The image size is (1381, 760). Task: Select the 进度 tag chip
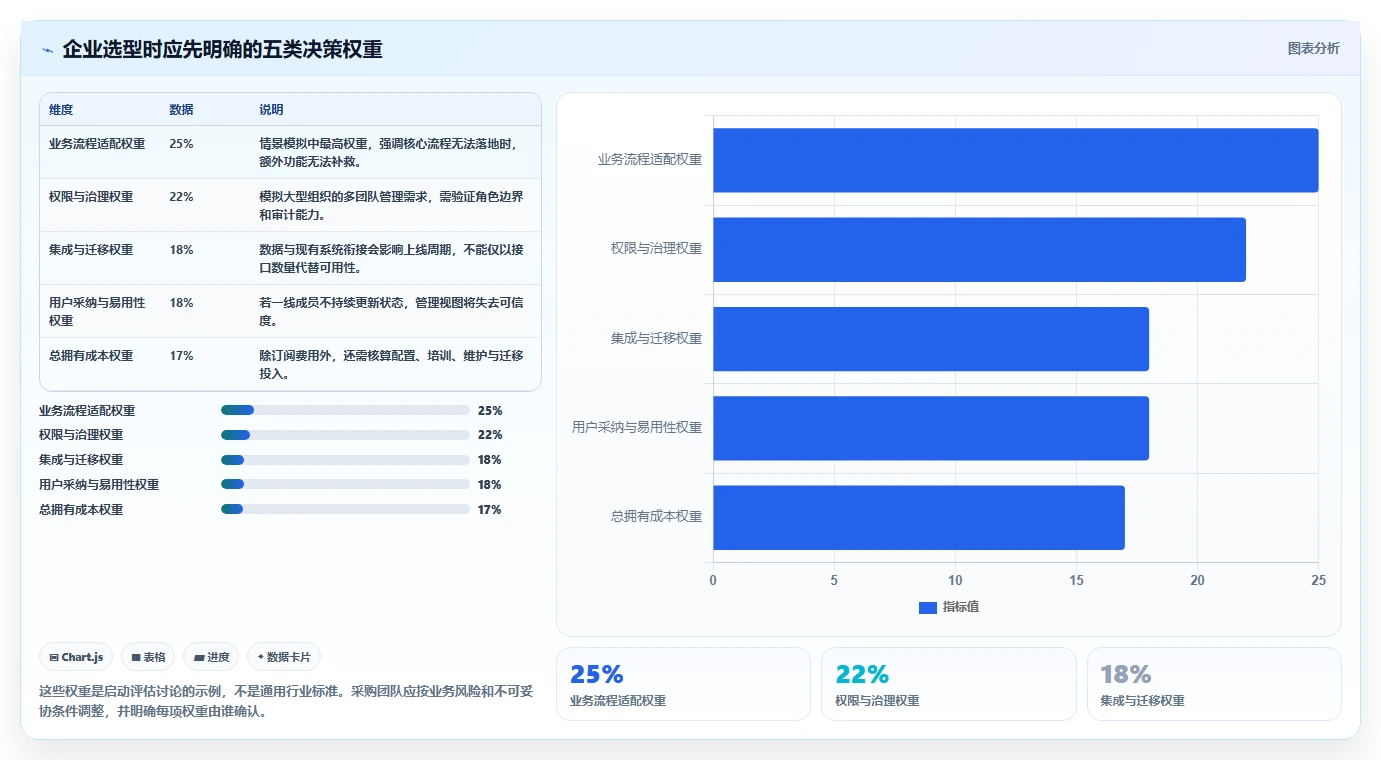pos(211,657)
